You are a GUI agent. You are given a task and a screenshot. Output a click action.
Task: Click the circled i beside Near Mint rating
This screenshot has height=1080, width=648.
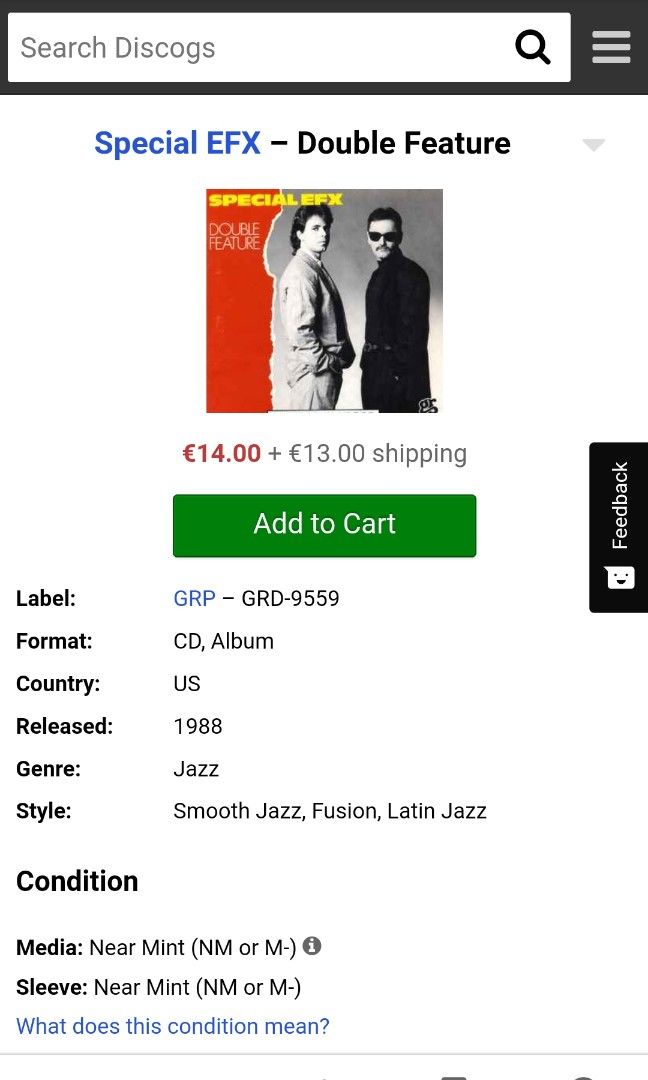[313, 946]
